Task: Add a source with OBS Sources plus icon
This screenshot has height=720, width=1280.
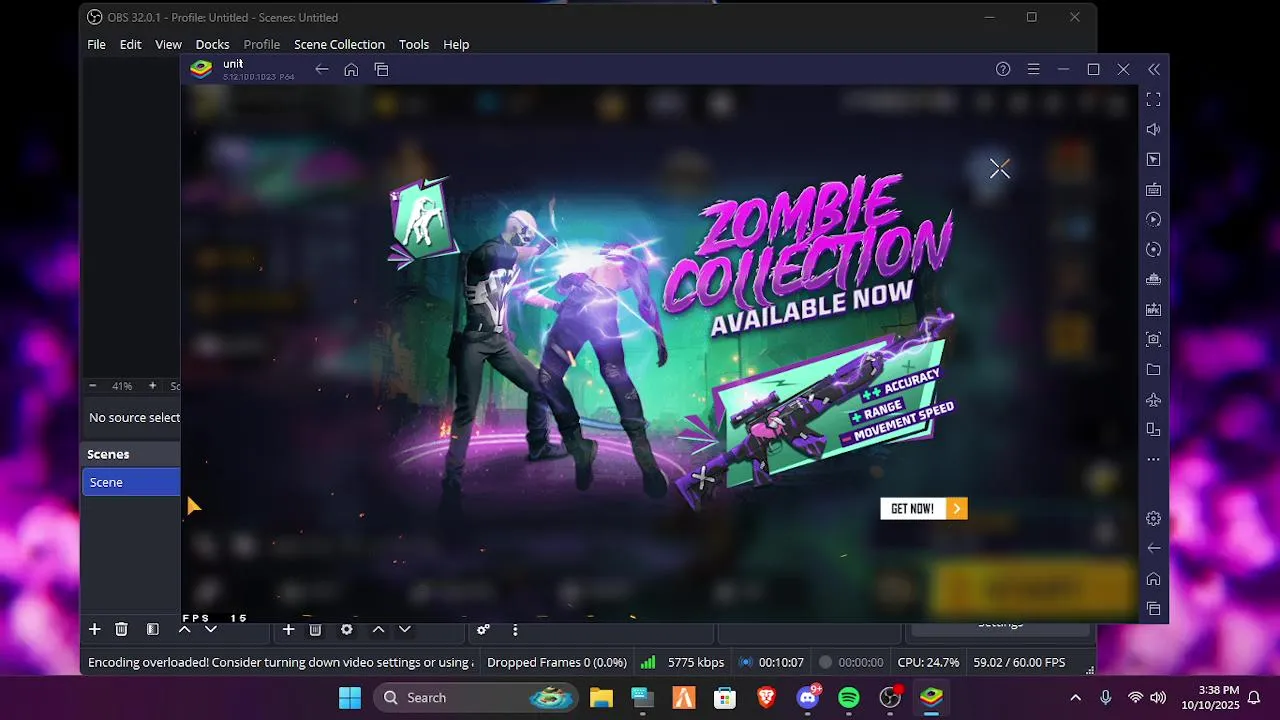Action: 288,629
